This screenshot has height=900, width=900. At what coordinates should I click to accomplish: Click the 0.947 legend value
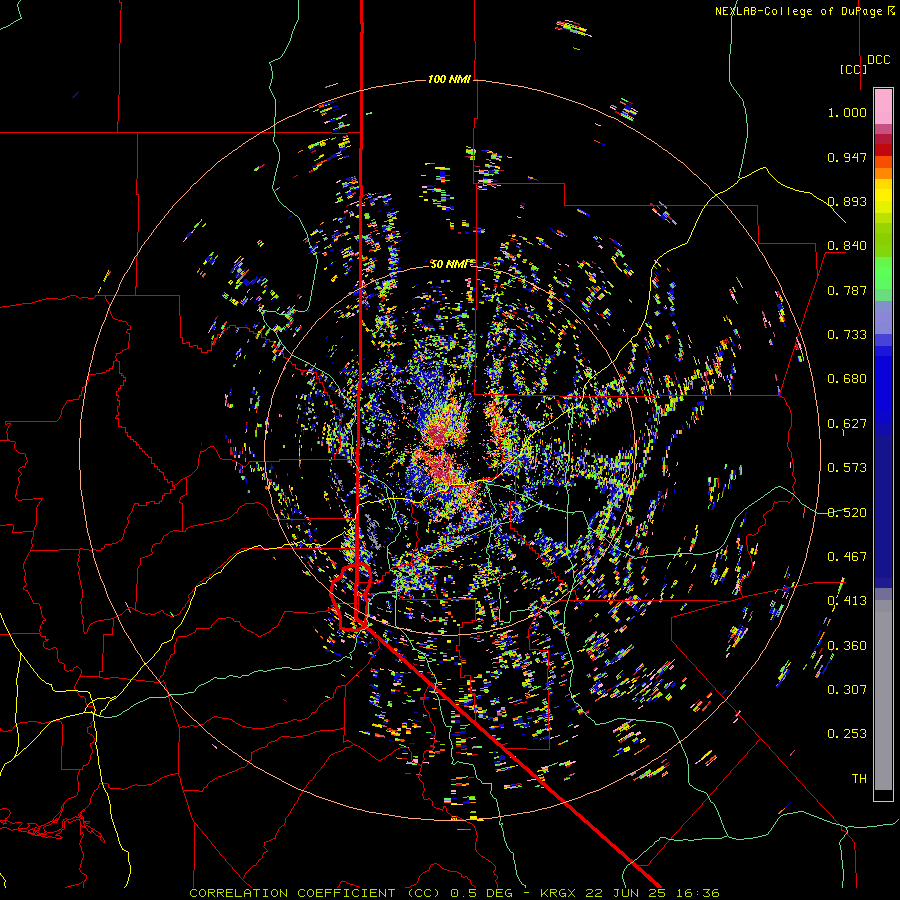point(847,157)
